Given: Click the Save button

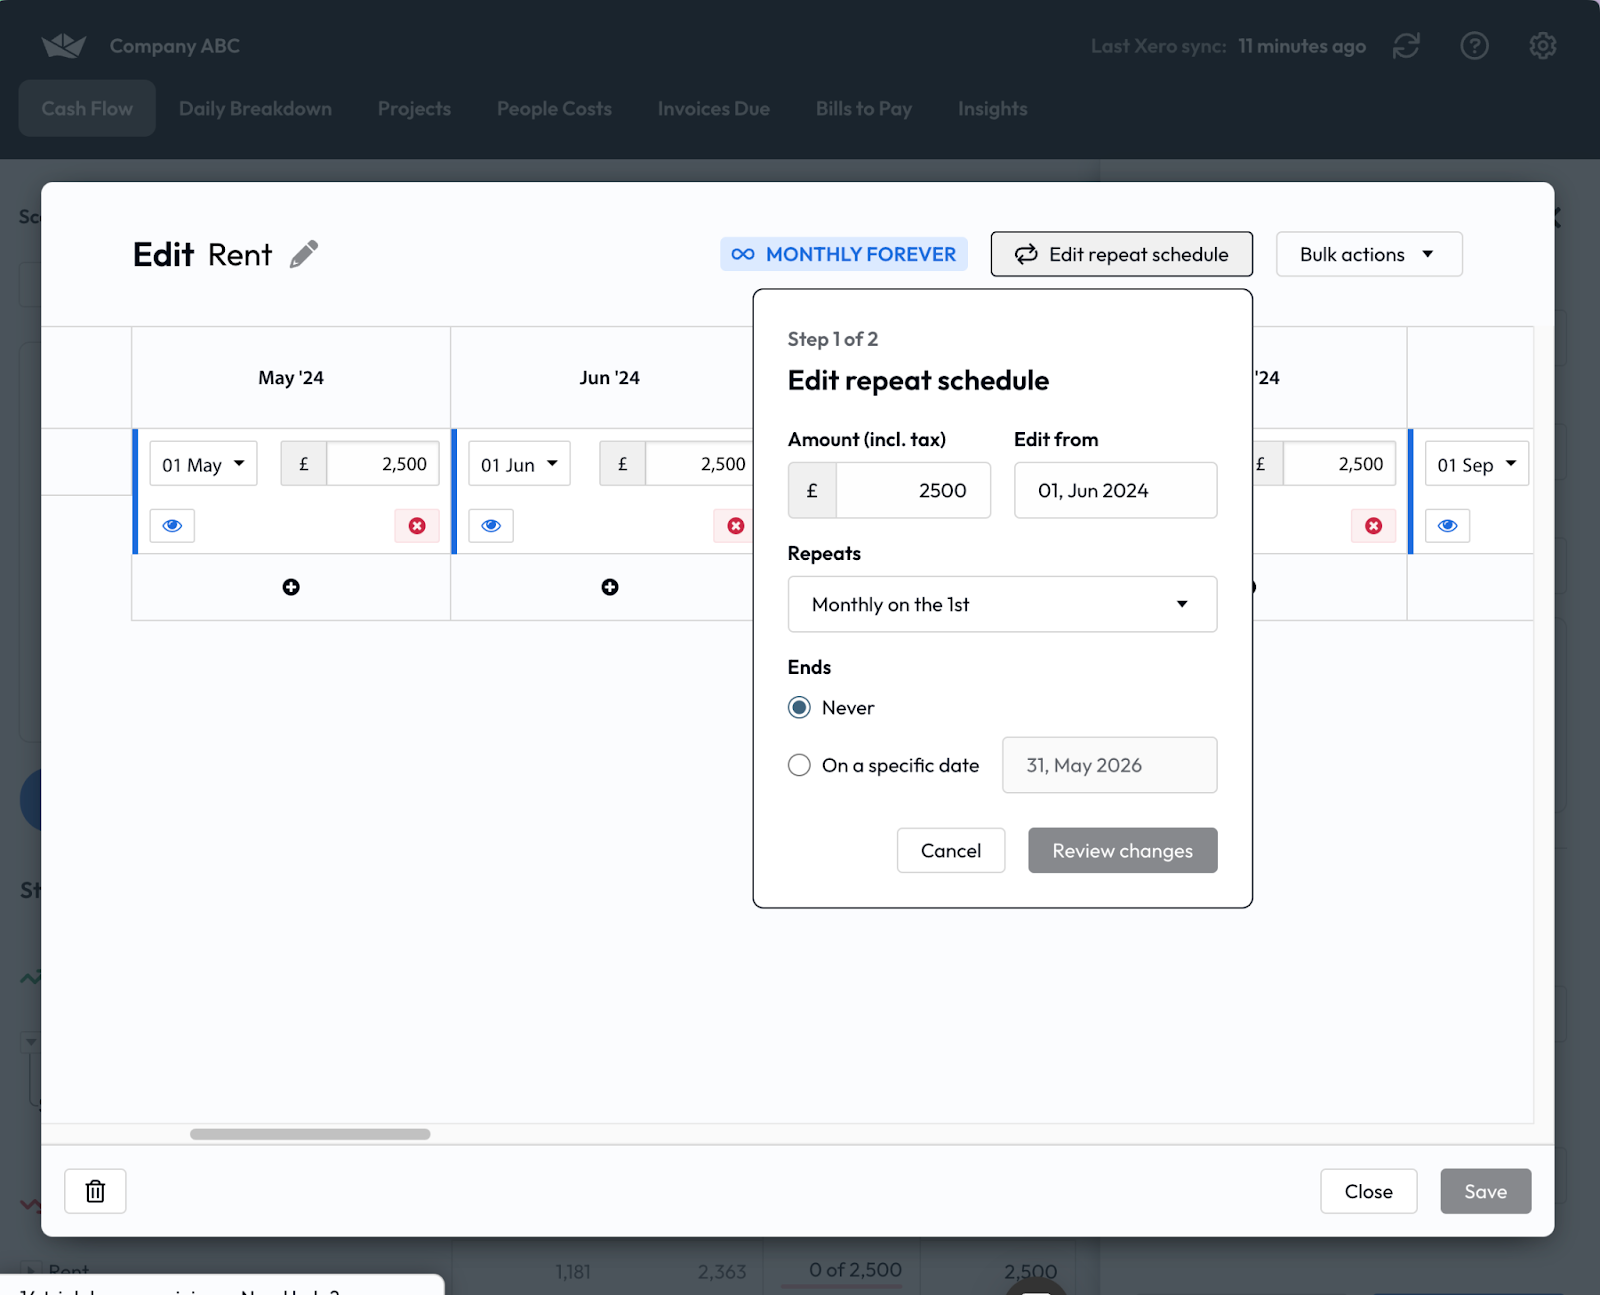Looking at the screenshot, I should (1485, 1192).
